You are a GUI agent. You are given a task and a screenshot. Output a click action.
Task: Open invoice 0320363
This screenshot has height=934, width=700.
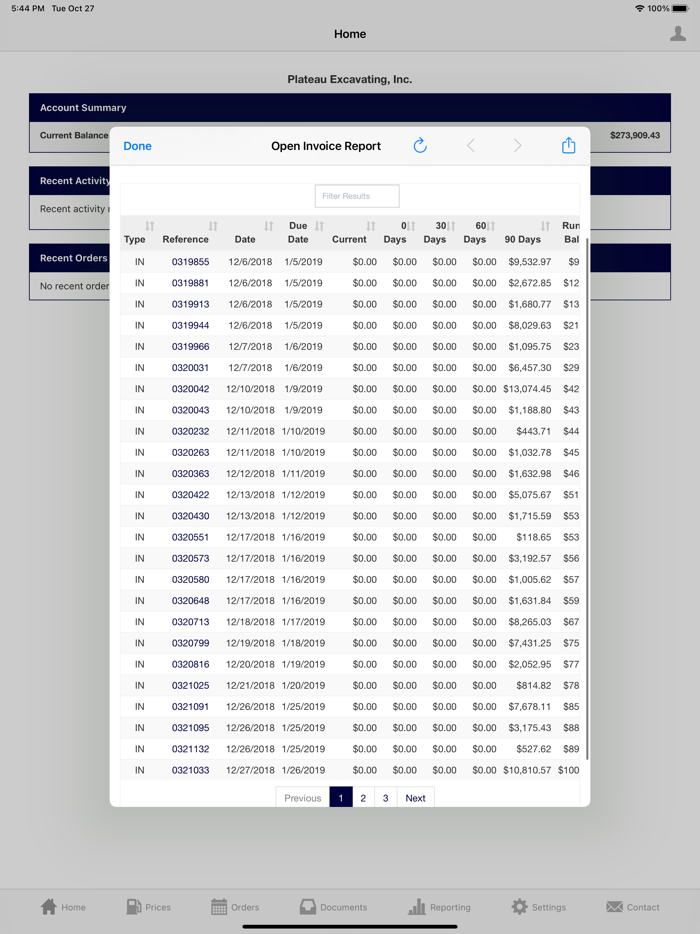click(x=191, y=474)
